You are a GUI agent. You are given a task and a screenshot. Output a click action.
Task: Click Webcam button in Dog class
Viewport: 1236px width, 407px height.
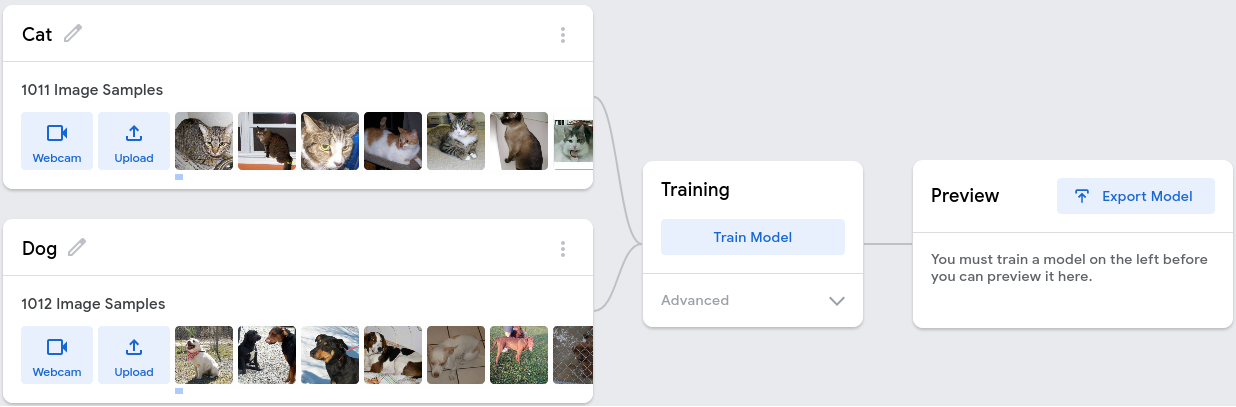pyautogui.click(x=57, y=355)
